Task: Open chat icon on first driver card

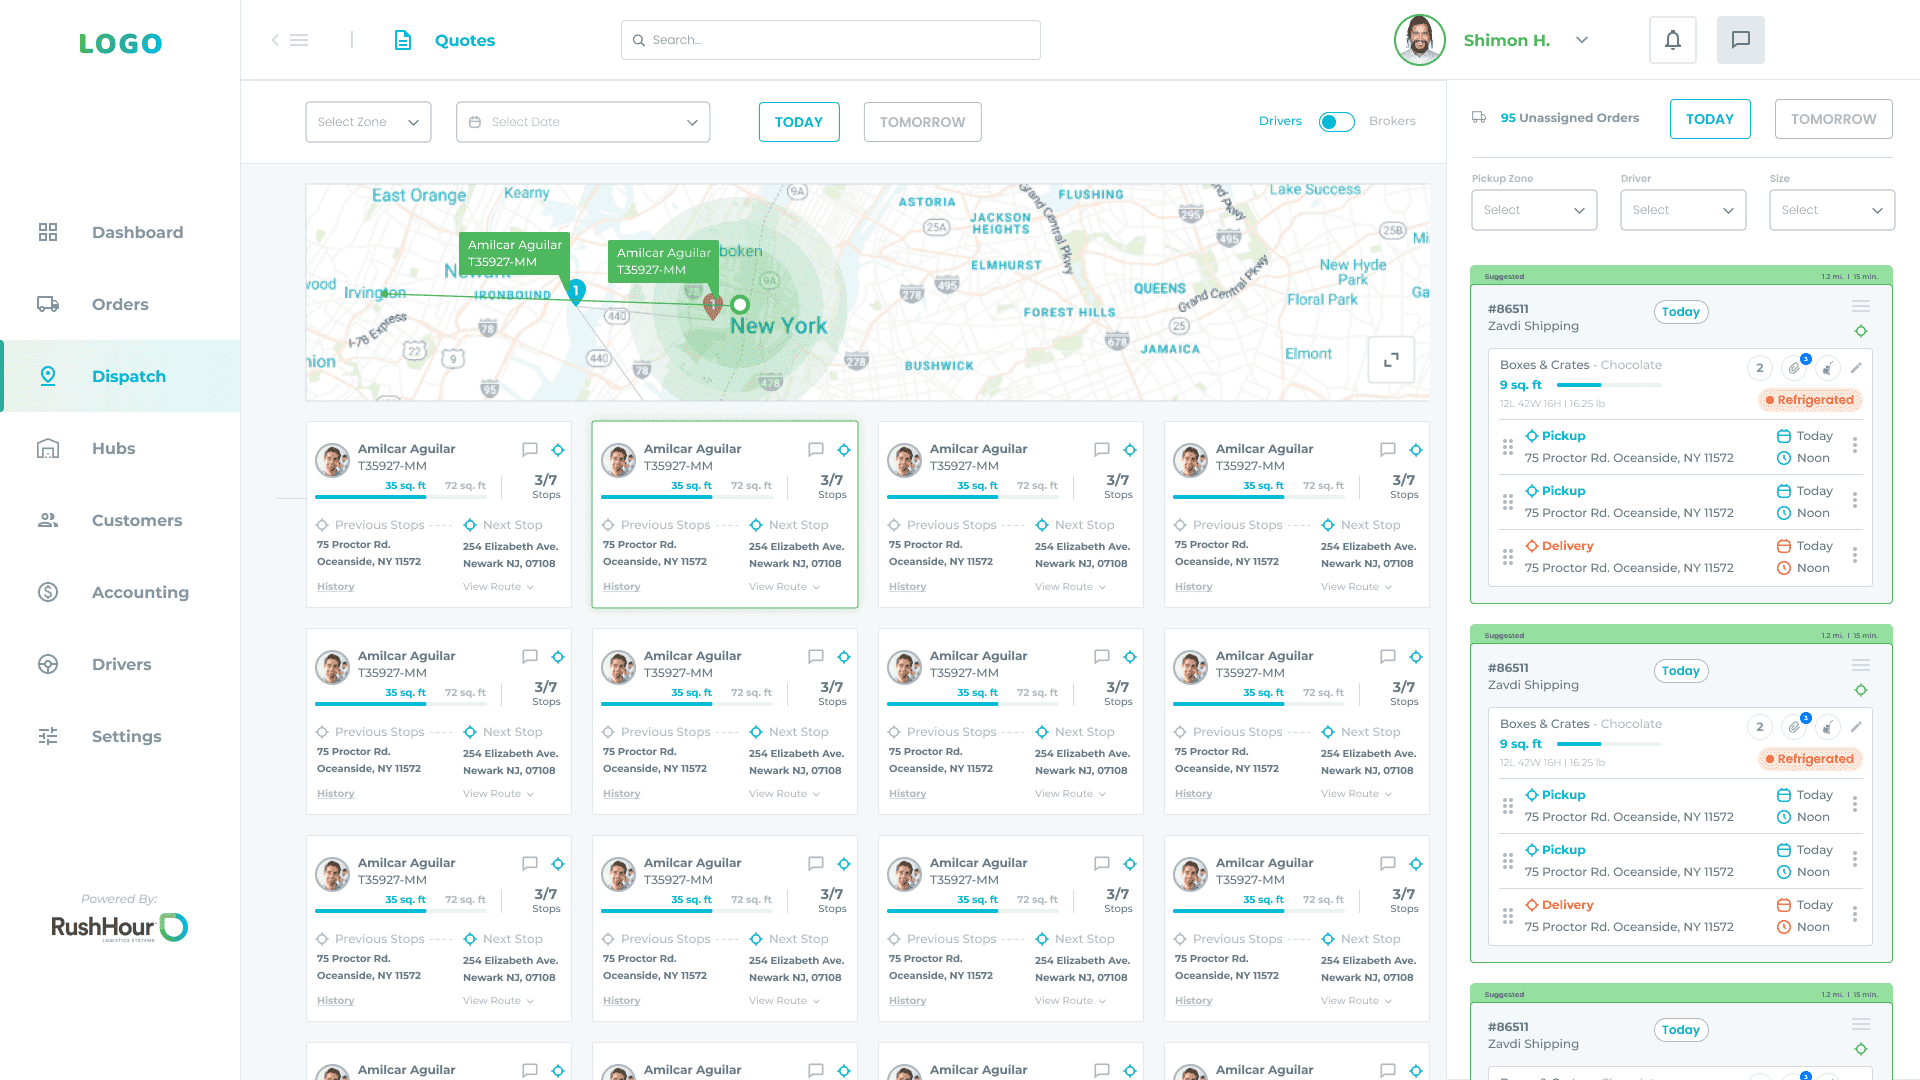Action: coord(530,450)
